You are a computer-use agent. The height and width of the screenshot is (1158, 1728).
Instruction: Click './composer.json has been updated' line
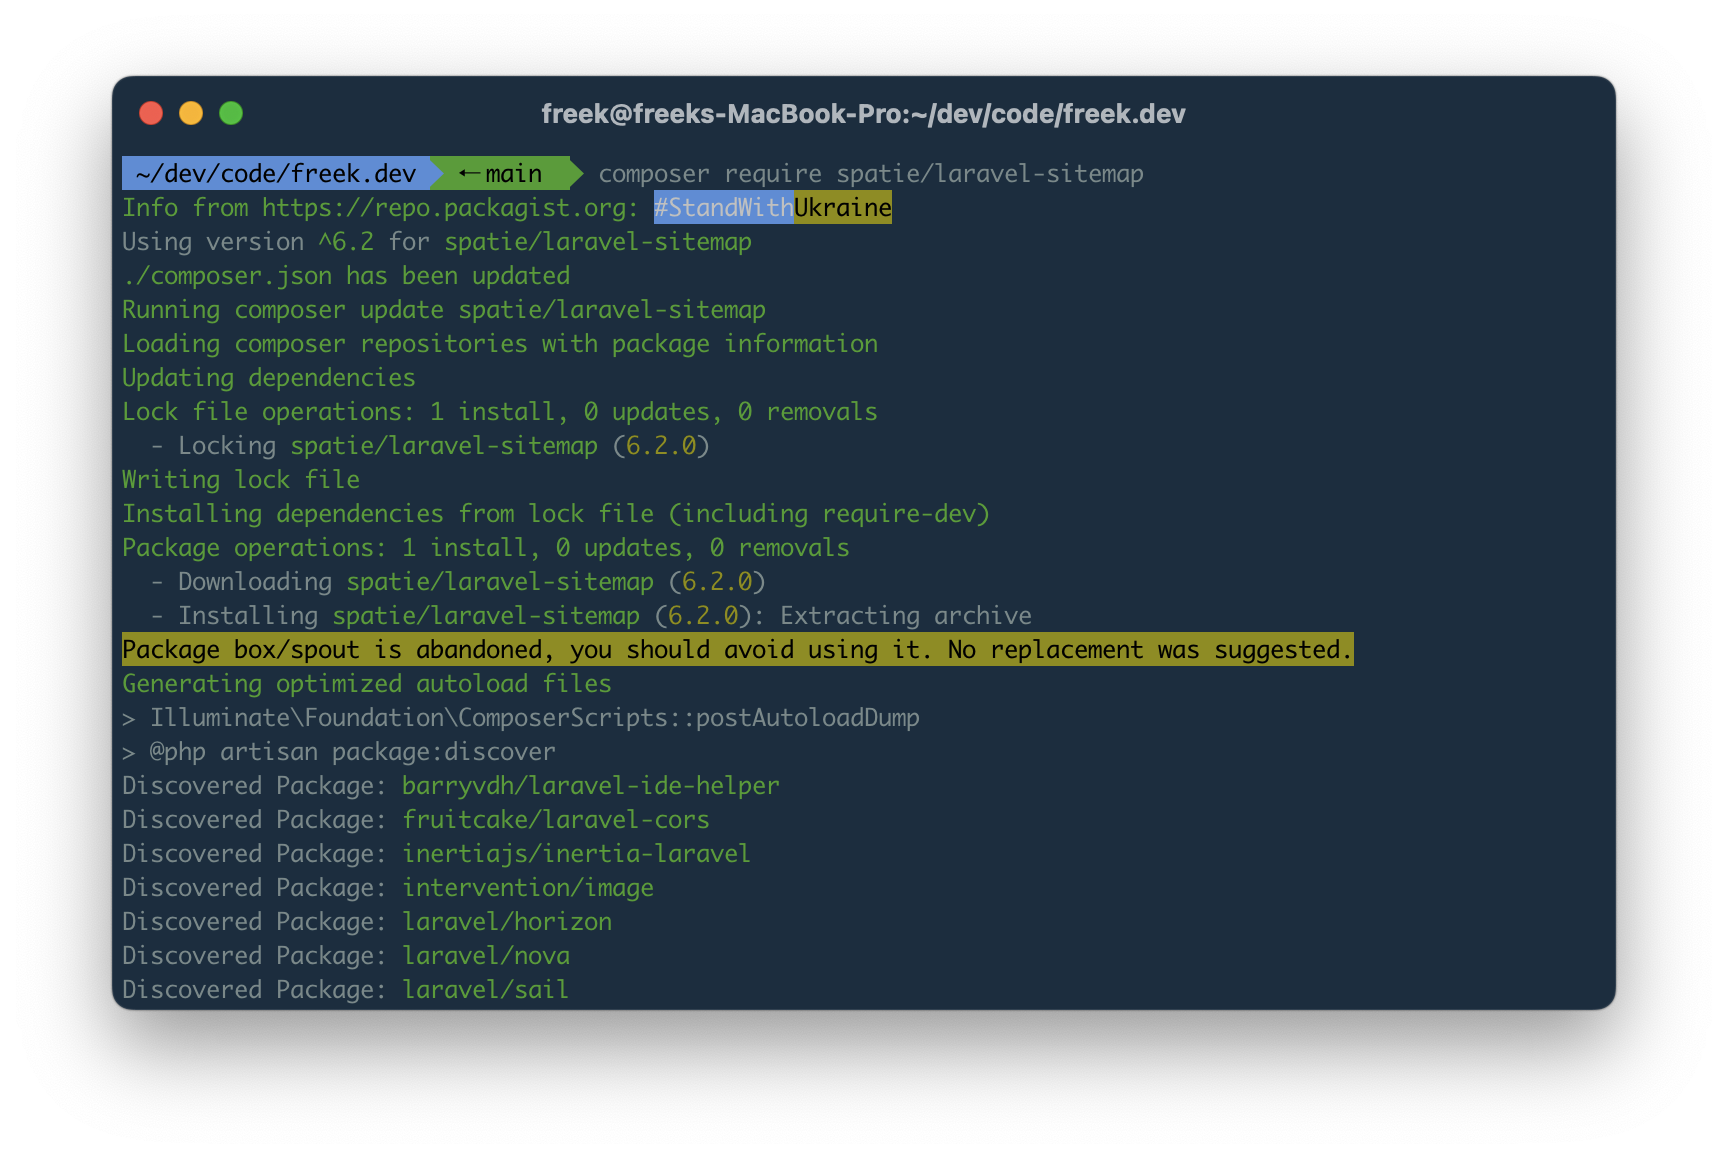(346, 276)
